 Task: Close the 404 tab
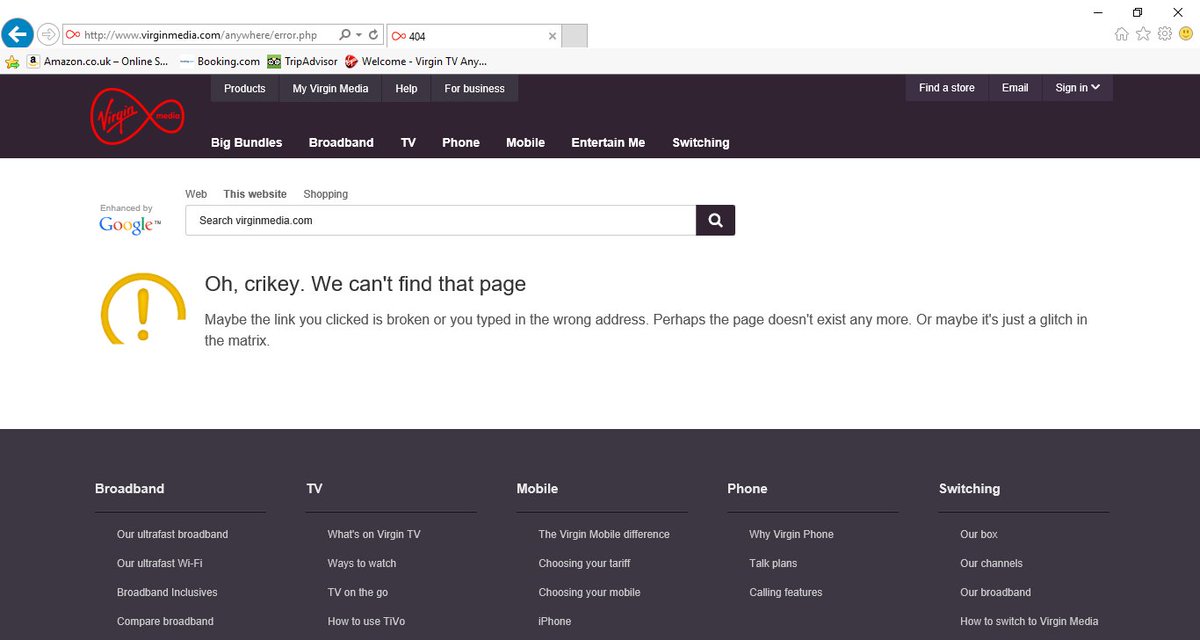click(552, 36)
